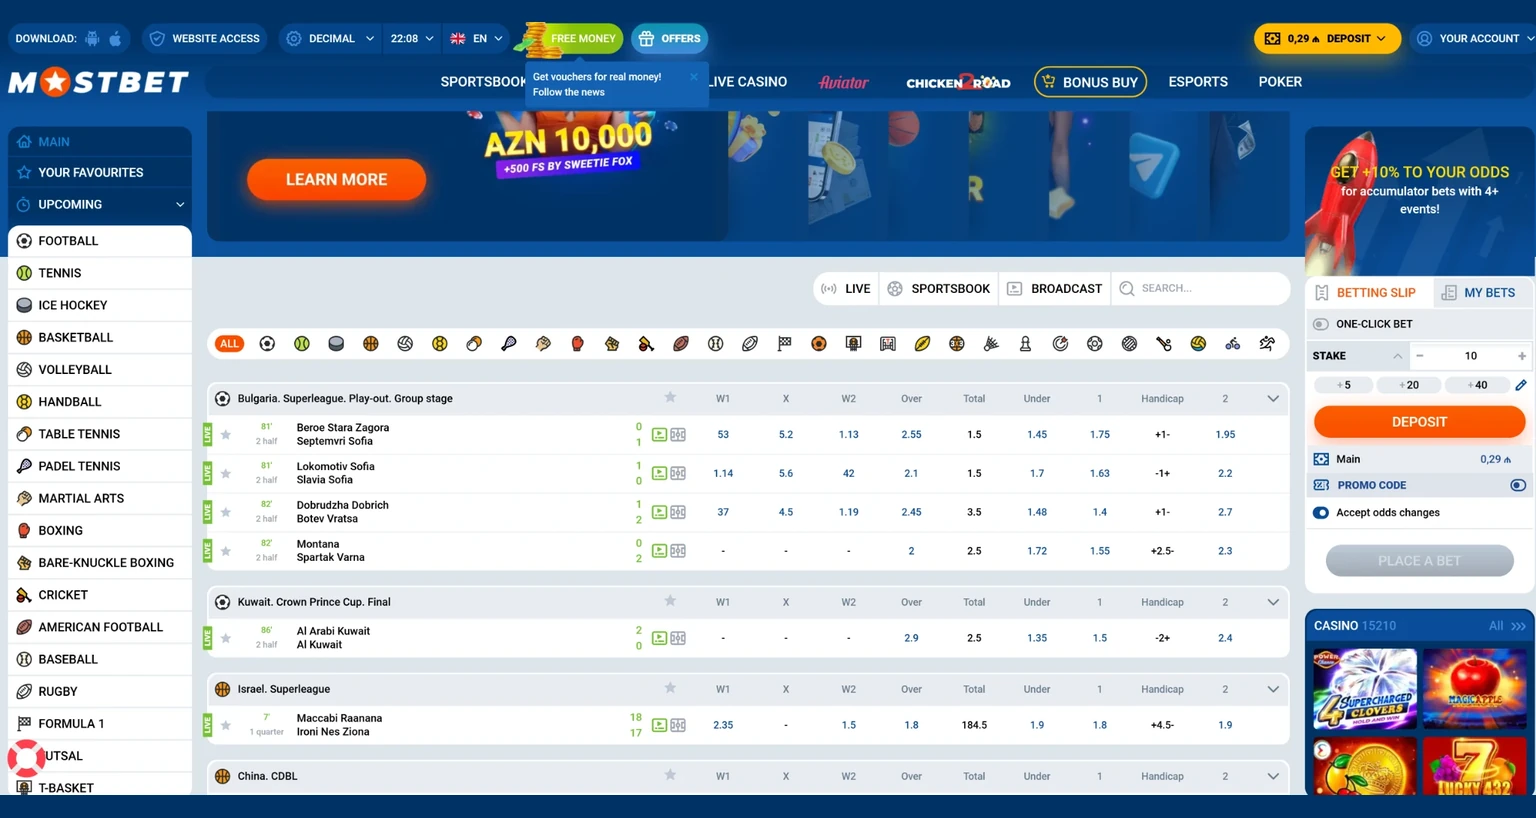Filter by badminton shuttlecock icon
The width and height of the screenshot is (1536, 818).
point(991,344)
